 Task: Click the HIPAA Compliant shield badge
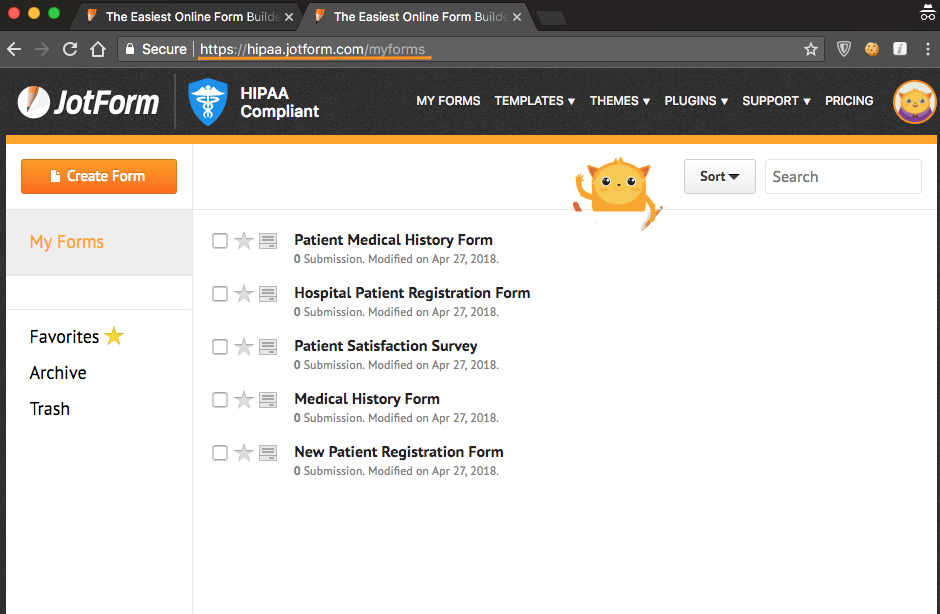coord(208,102)
